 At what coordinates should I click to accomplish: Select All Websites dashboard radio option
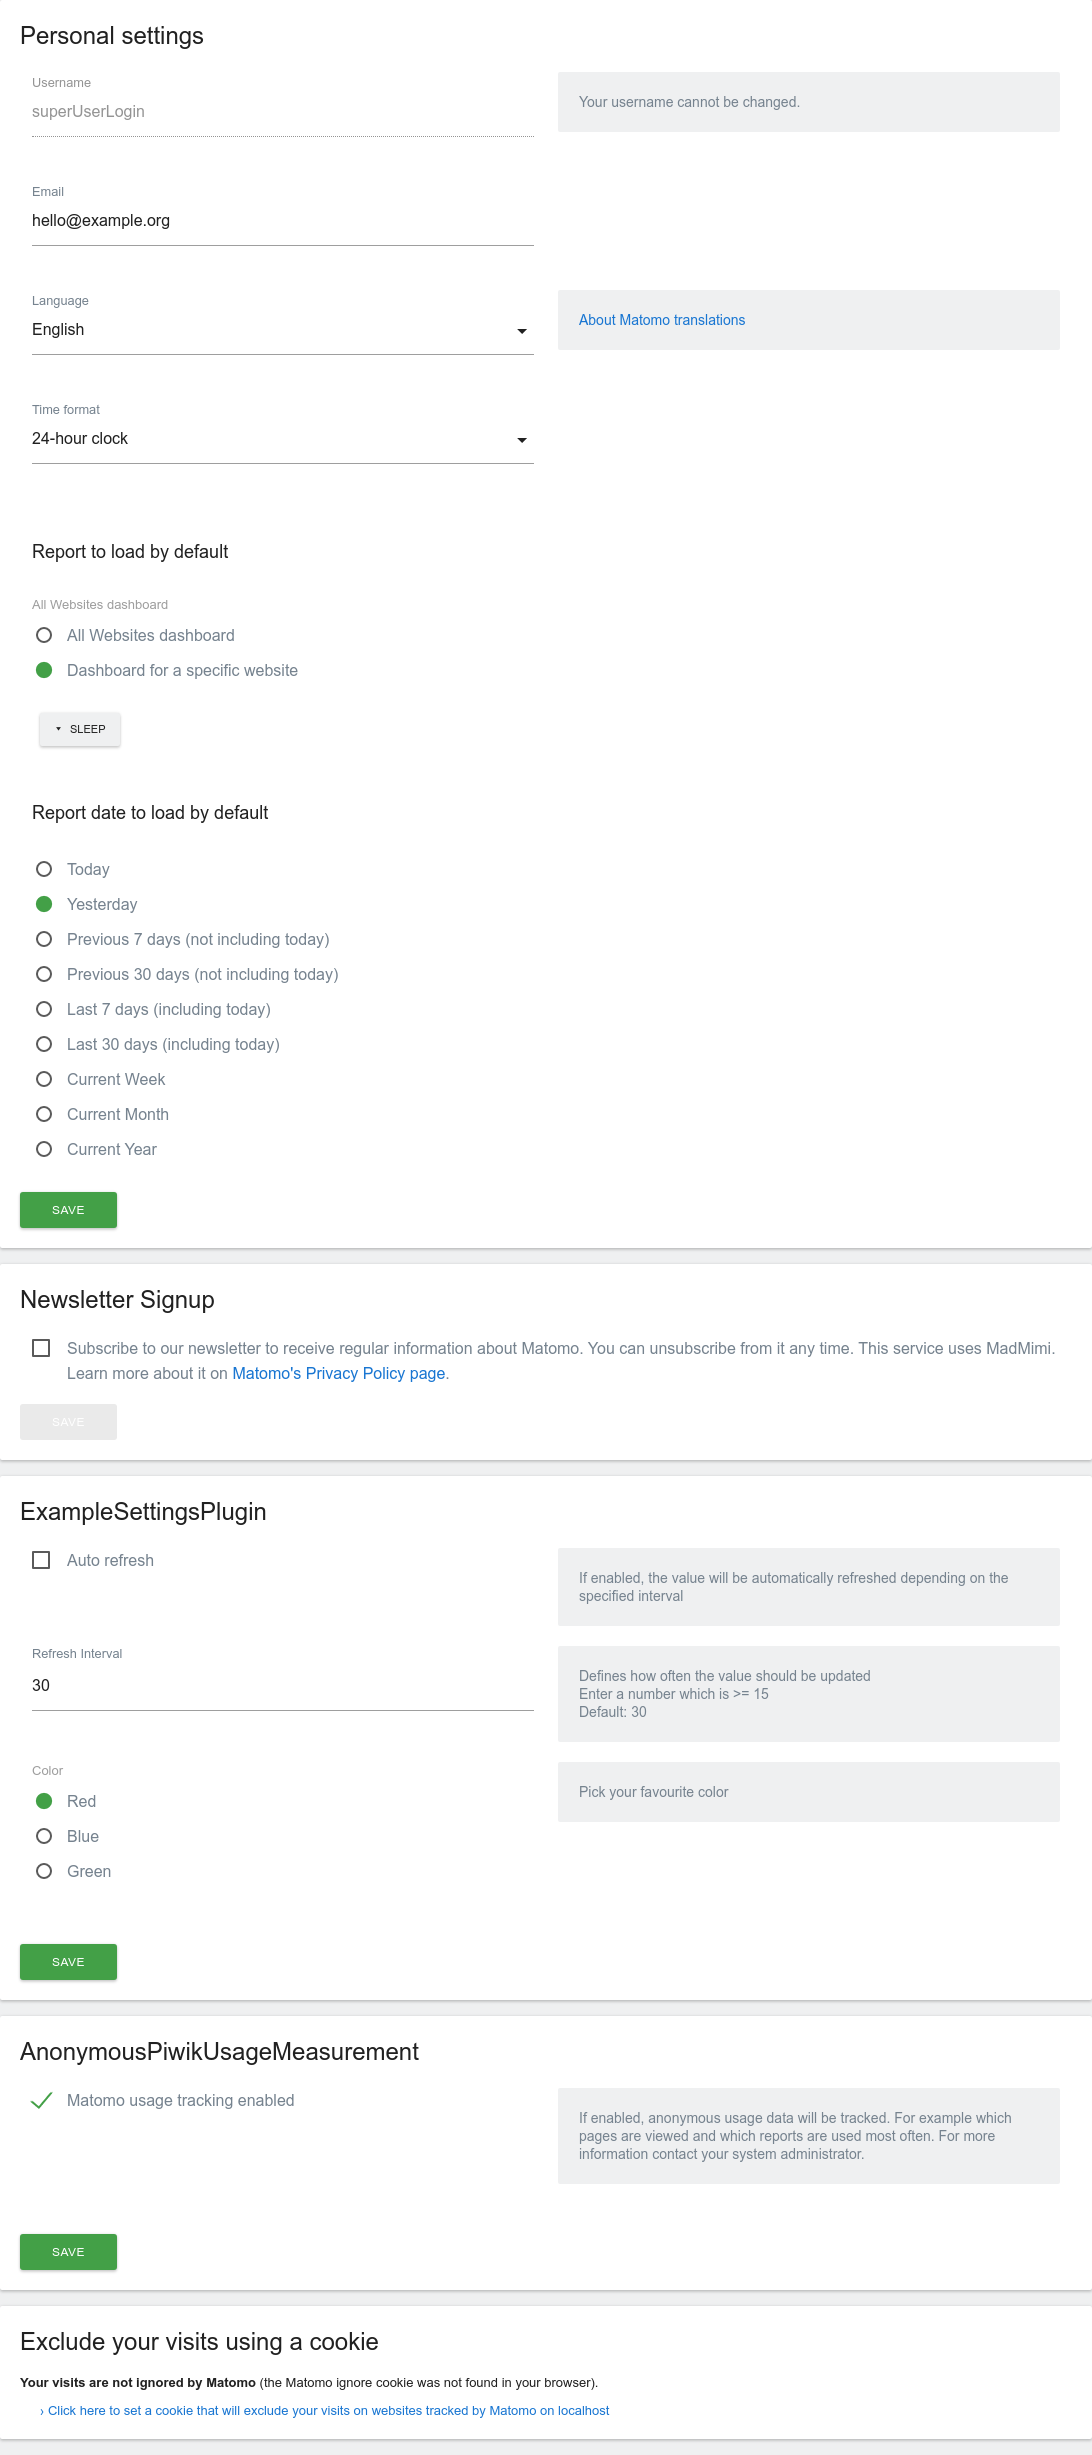(44, 635)
